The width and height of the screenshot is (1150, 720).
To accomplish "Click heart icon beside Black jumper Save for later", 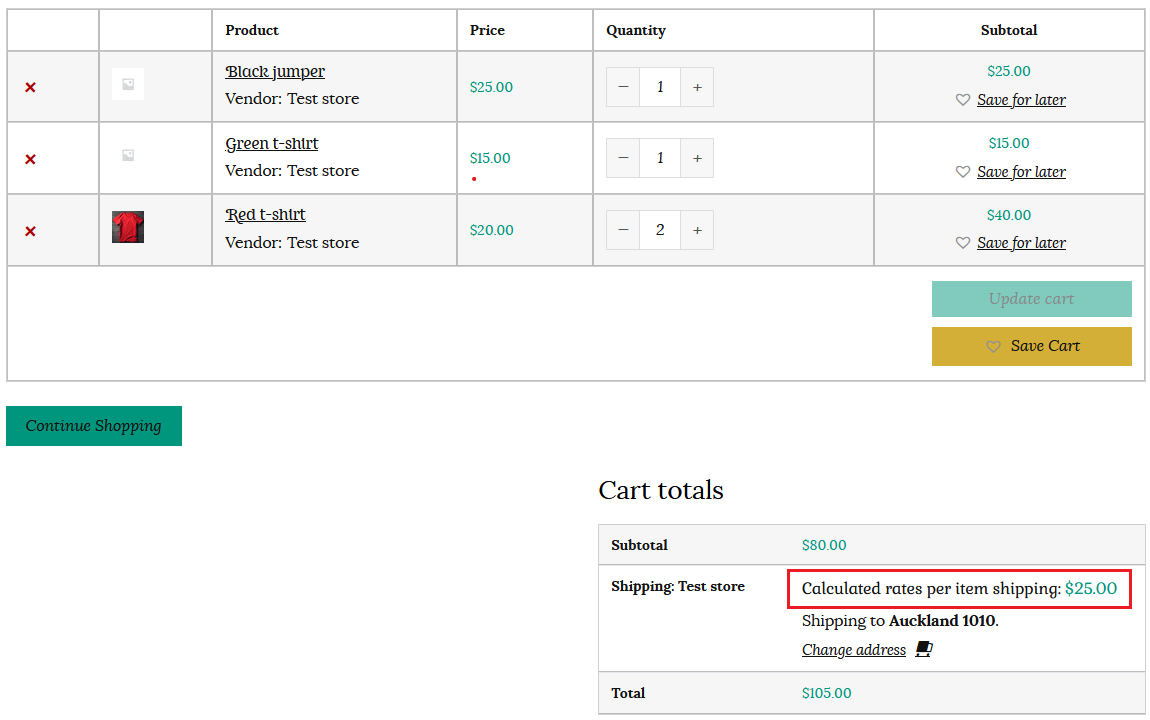I will point(963,100).
